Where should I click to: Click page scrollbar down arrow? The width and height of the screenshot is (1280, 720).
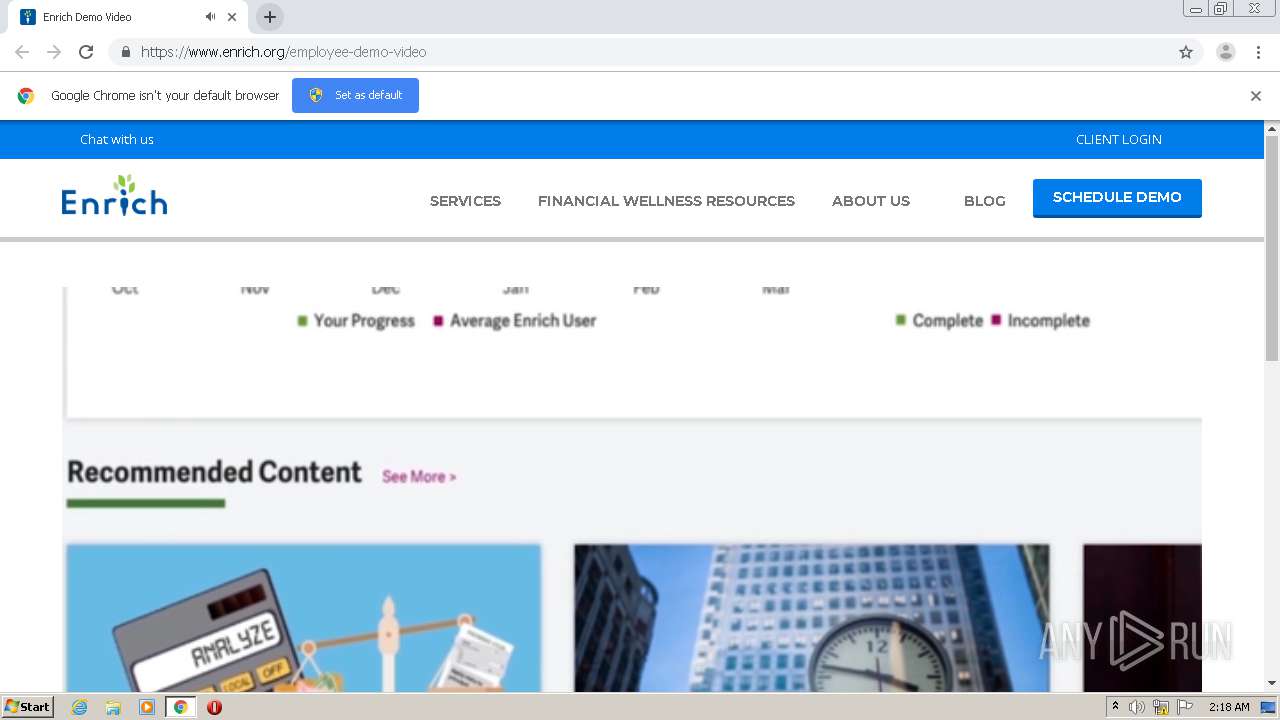(x=1272, y=684)
